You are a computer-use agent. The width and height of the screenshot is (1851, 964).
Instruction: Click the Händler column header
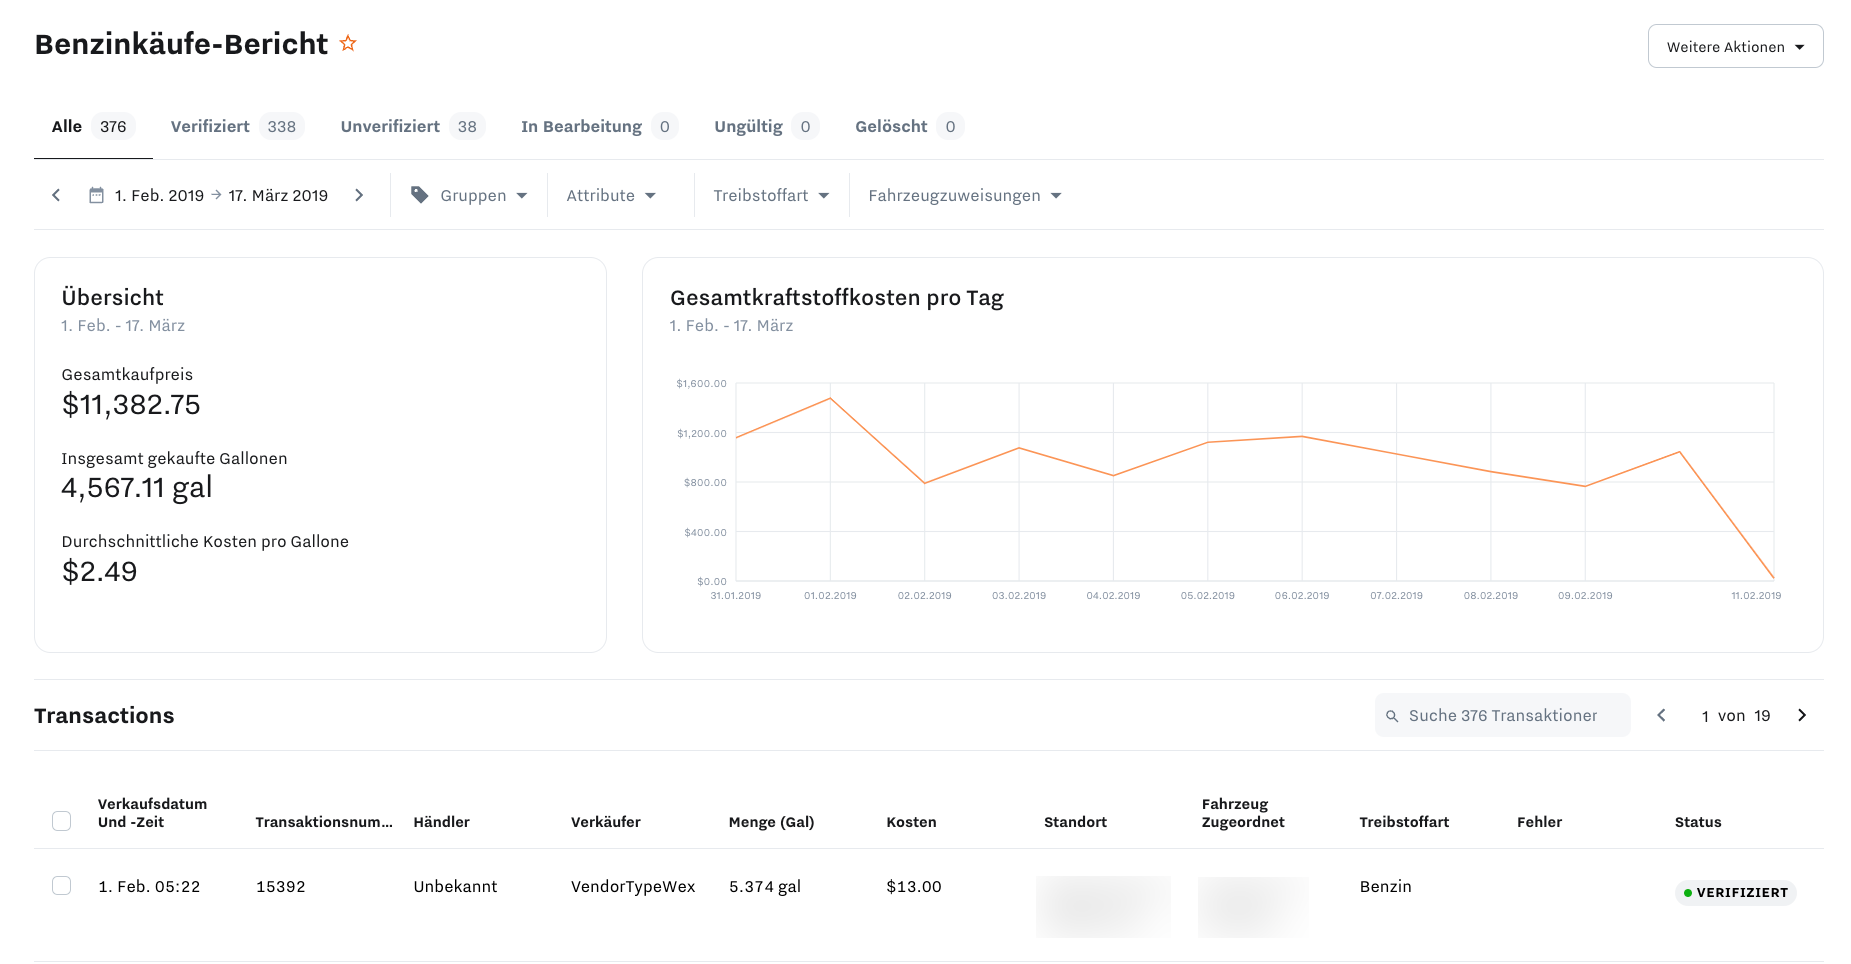tap(441, 822)
